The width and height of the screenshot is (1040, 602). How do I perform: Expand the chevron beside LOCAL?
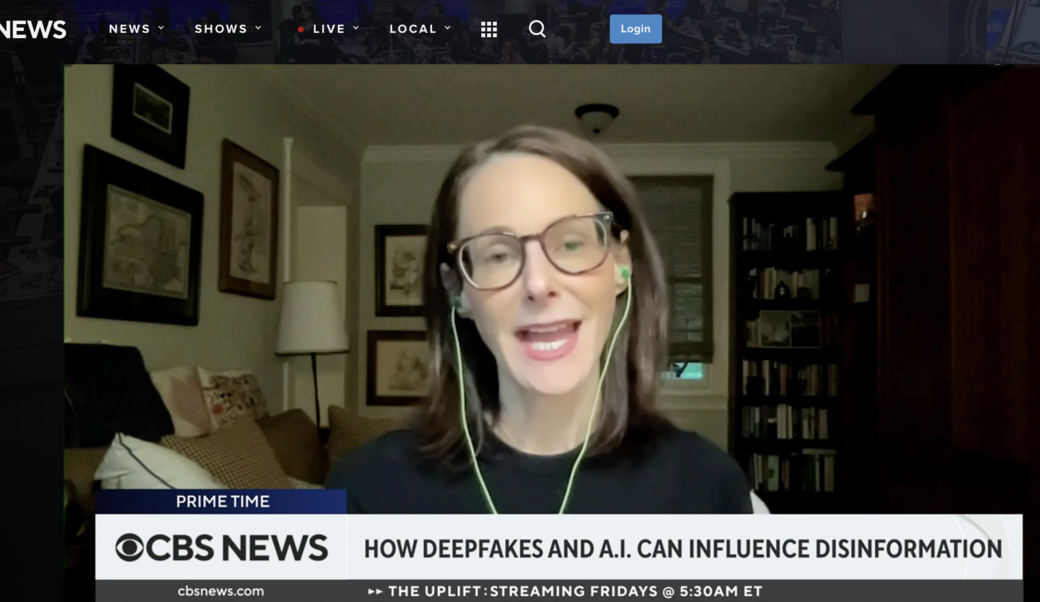[x=448, y=28]
